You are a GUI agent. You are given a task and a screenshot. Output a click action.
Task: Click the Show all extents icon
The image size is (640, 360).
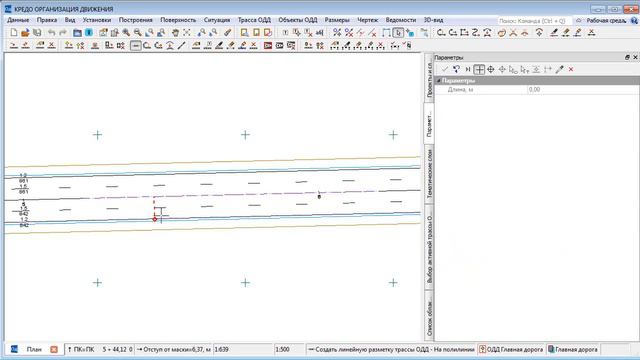pos(187,33)
